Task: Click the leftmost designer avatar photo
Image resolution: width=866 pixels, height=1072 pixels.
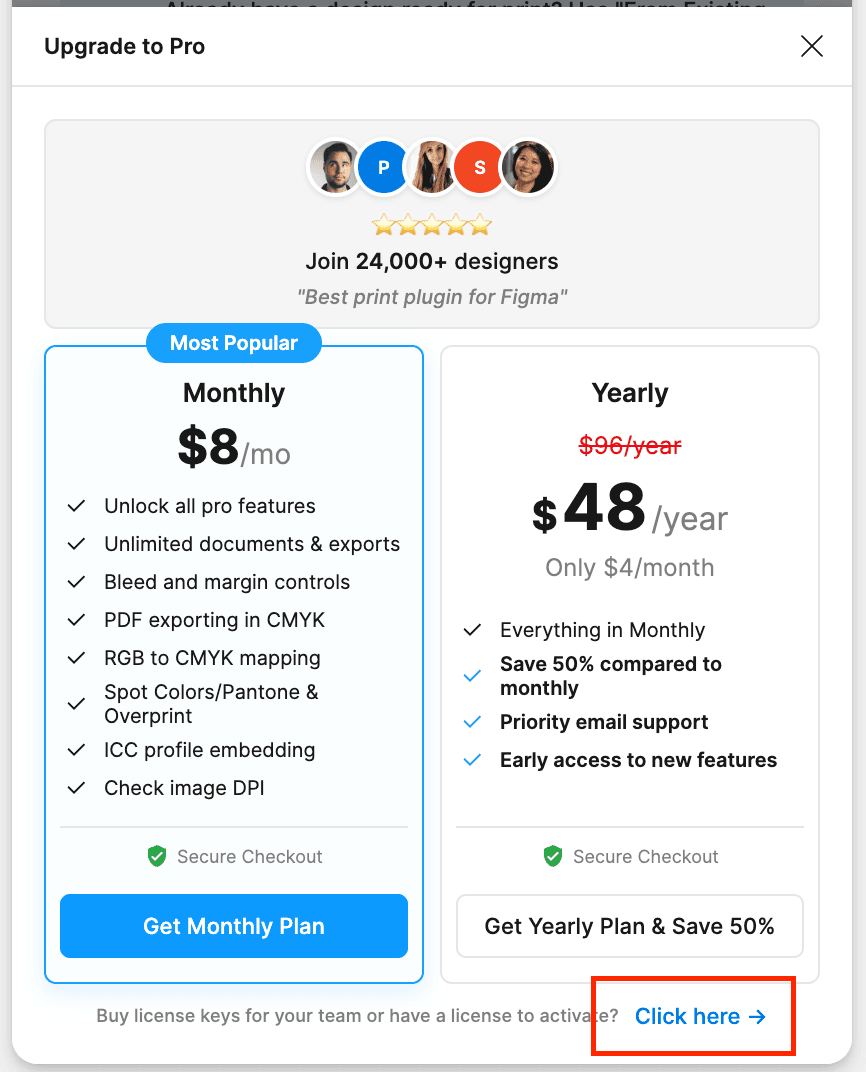Action: [x=335, y=167]
